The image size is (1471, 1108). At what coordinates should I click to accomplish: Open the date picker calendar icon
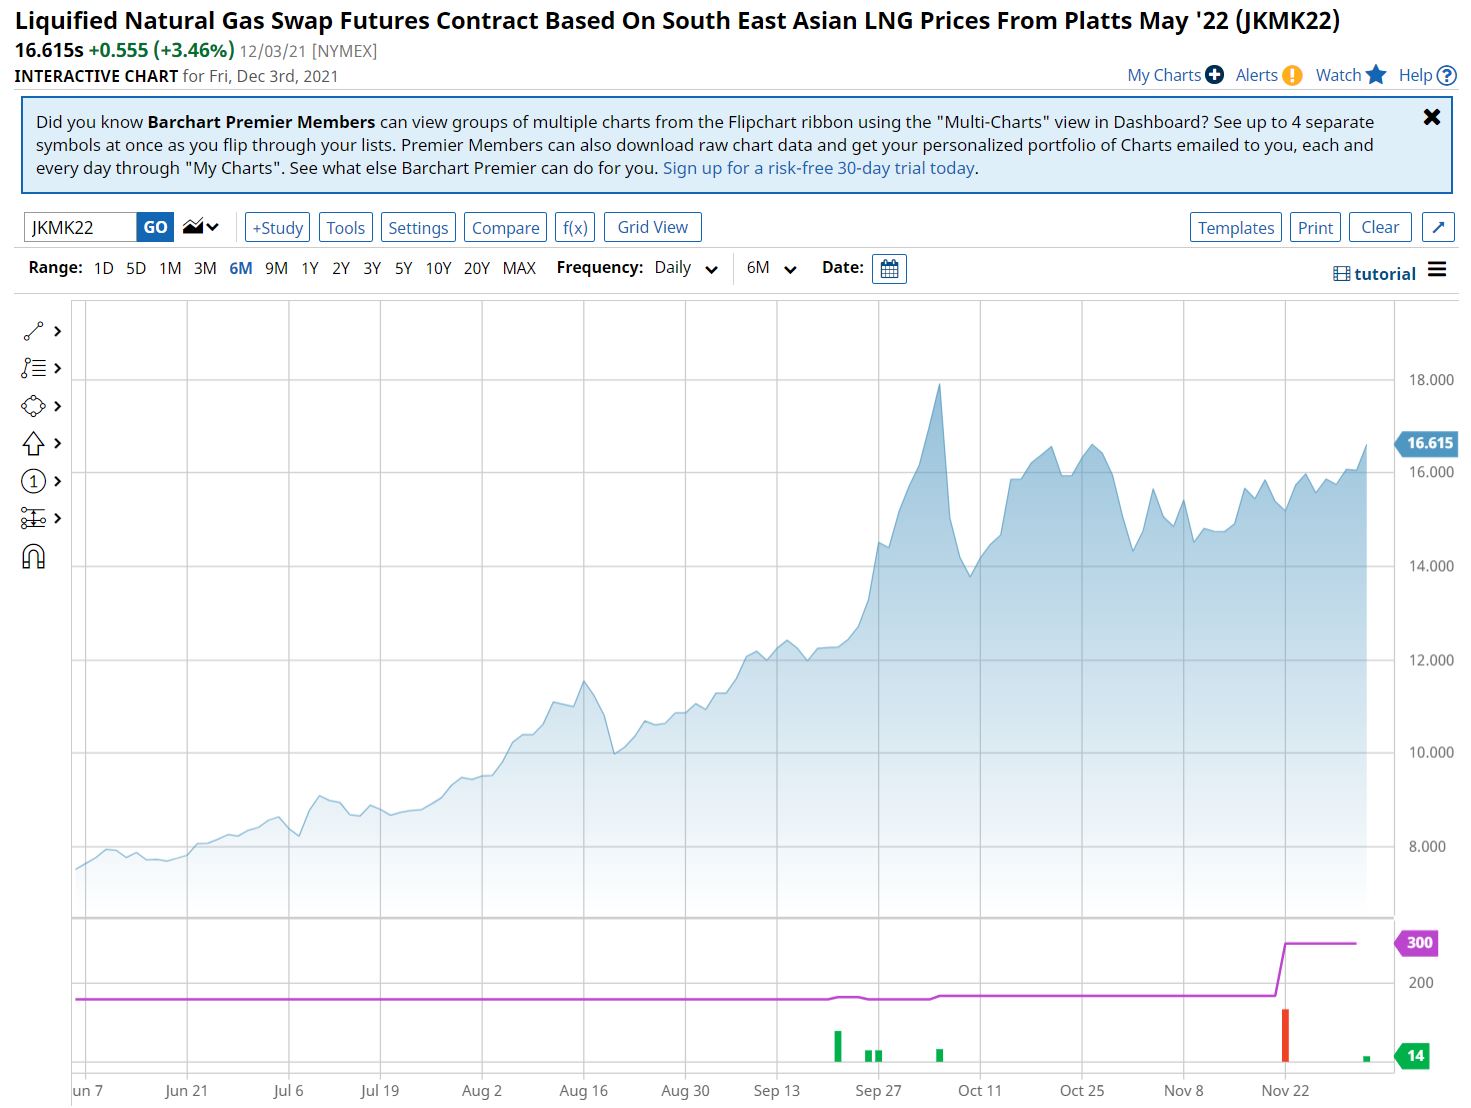click(889, 269)
